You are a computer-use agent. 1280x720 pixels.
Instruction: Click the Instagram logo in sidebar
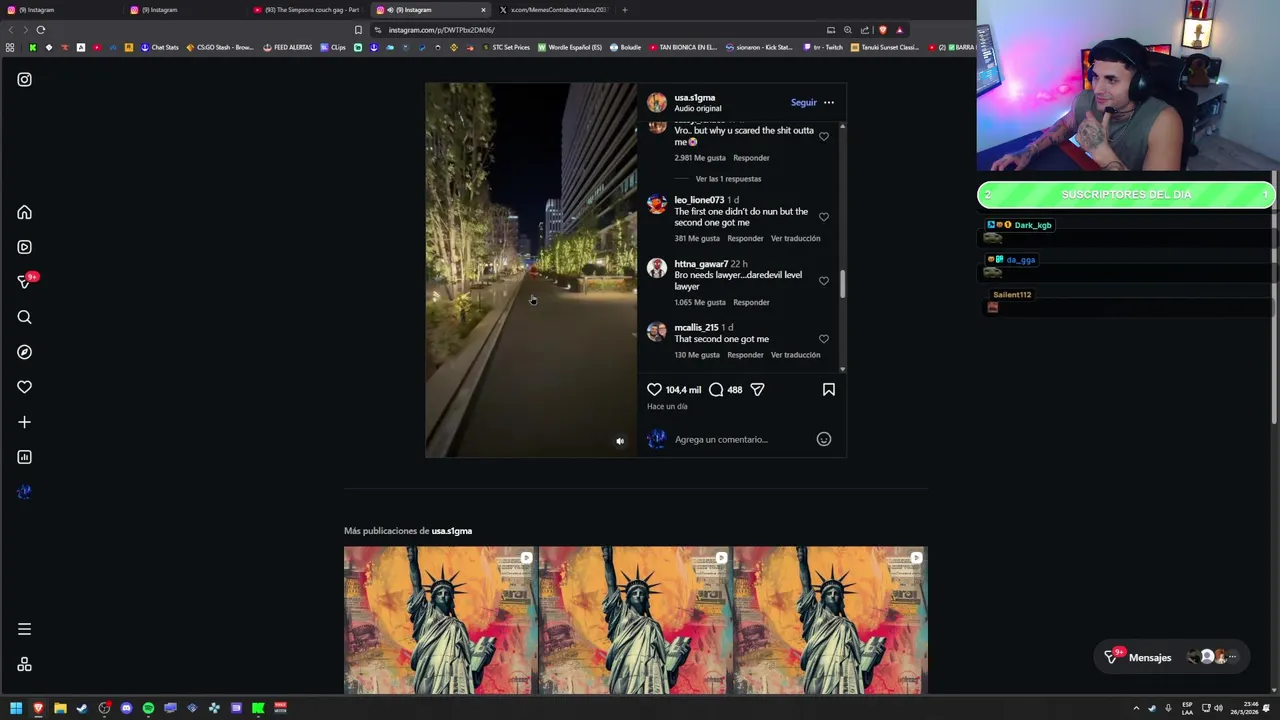pos(24,79)
